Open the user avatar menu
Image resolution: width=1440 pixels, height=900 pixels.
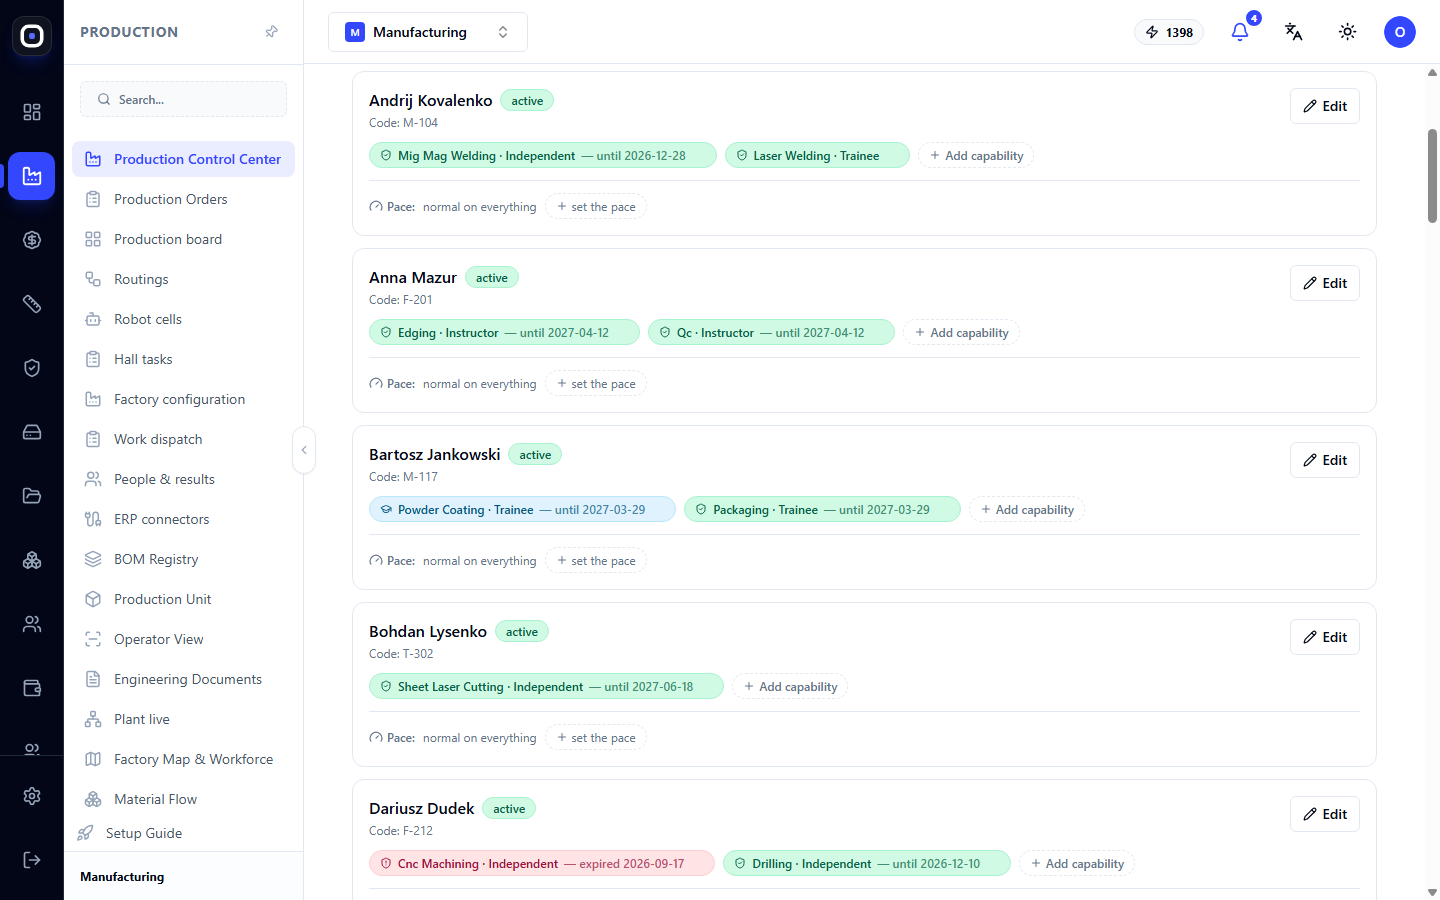point(1400,32)
